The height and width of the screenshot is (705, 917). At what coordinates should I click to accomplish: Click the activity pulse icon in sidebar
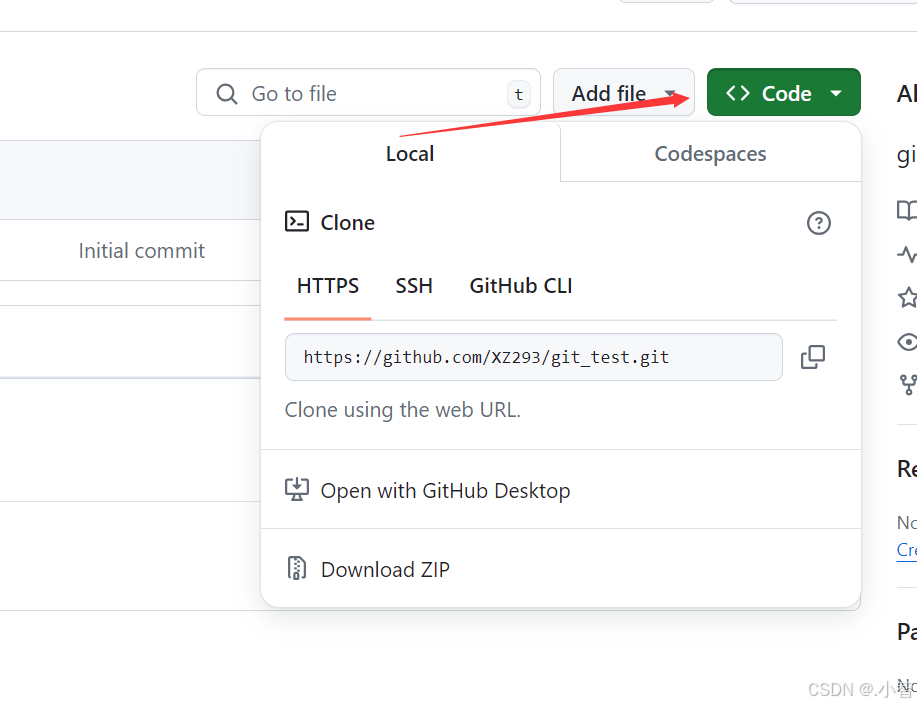[x=907, y=254]
